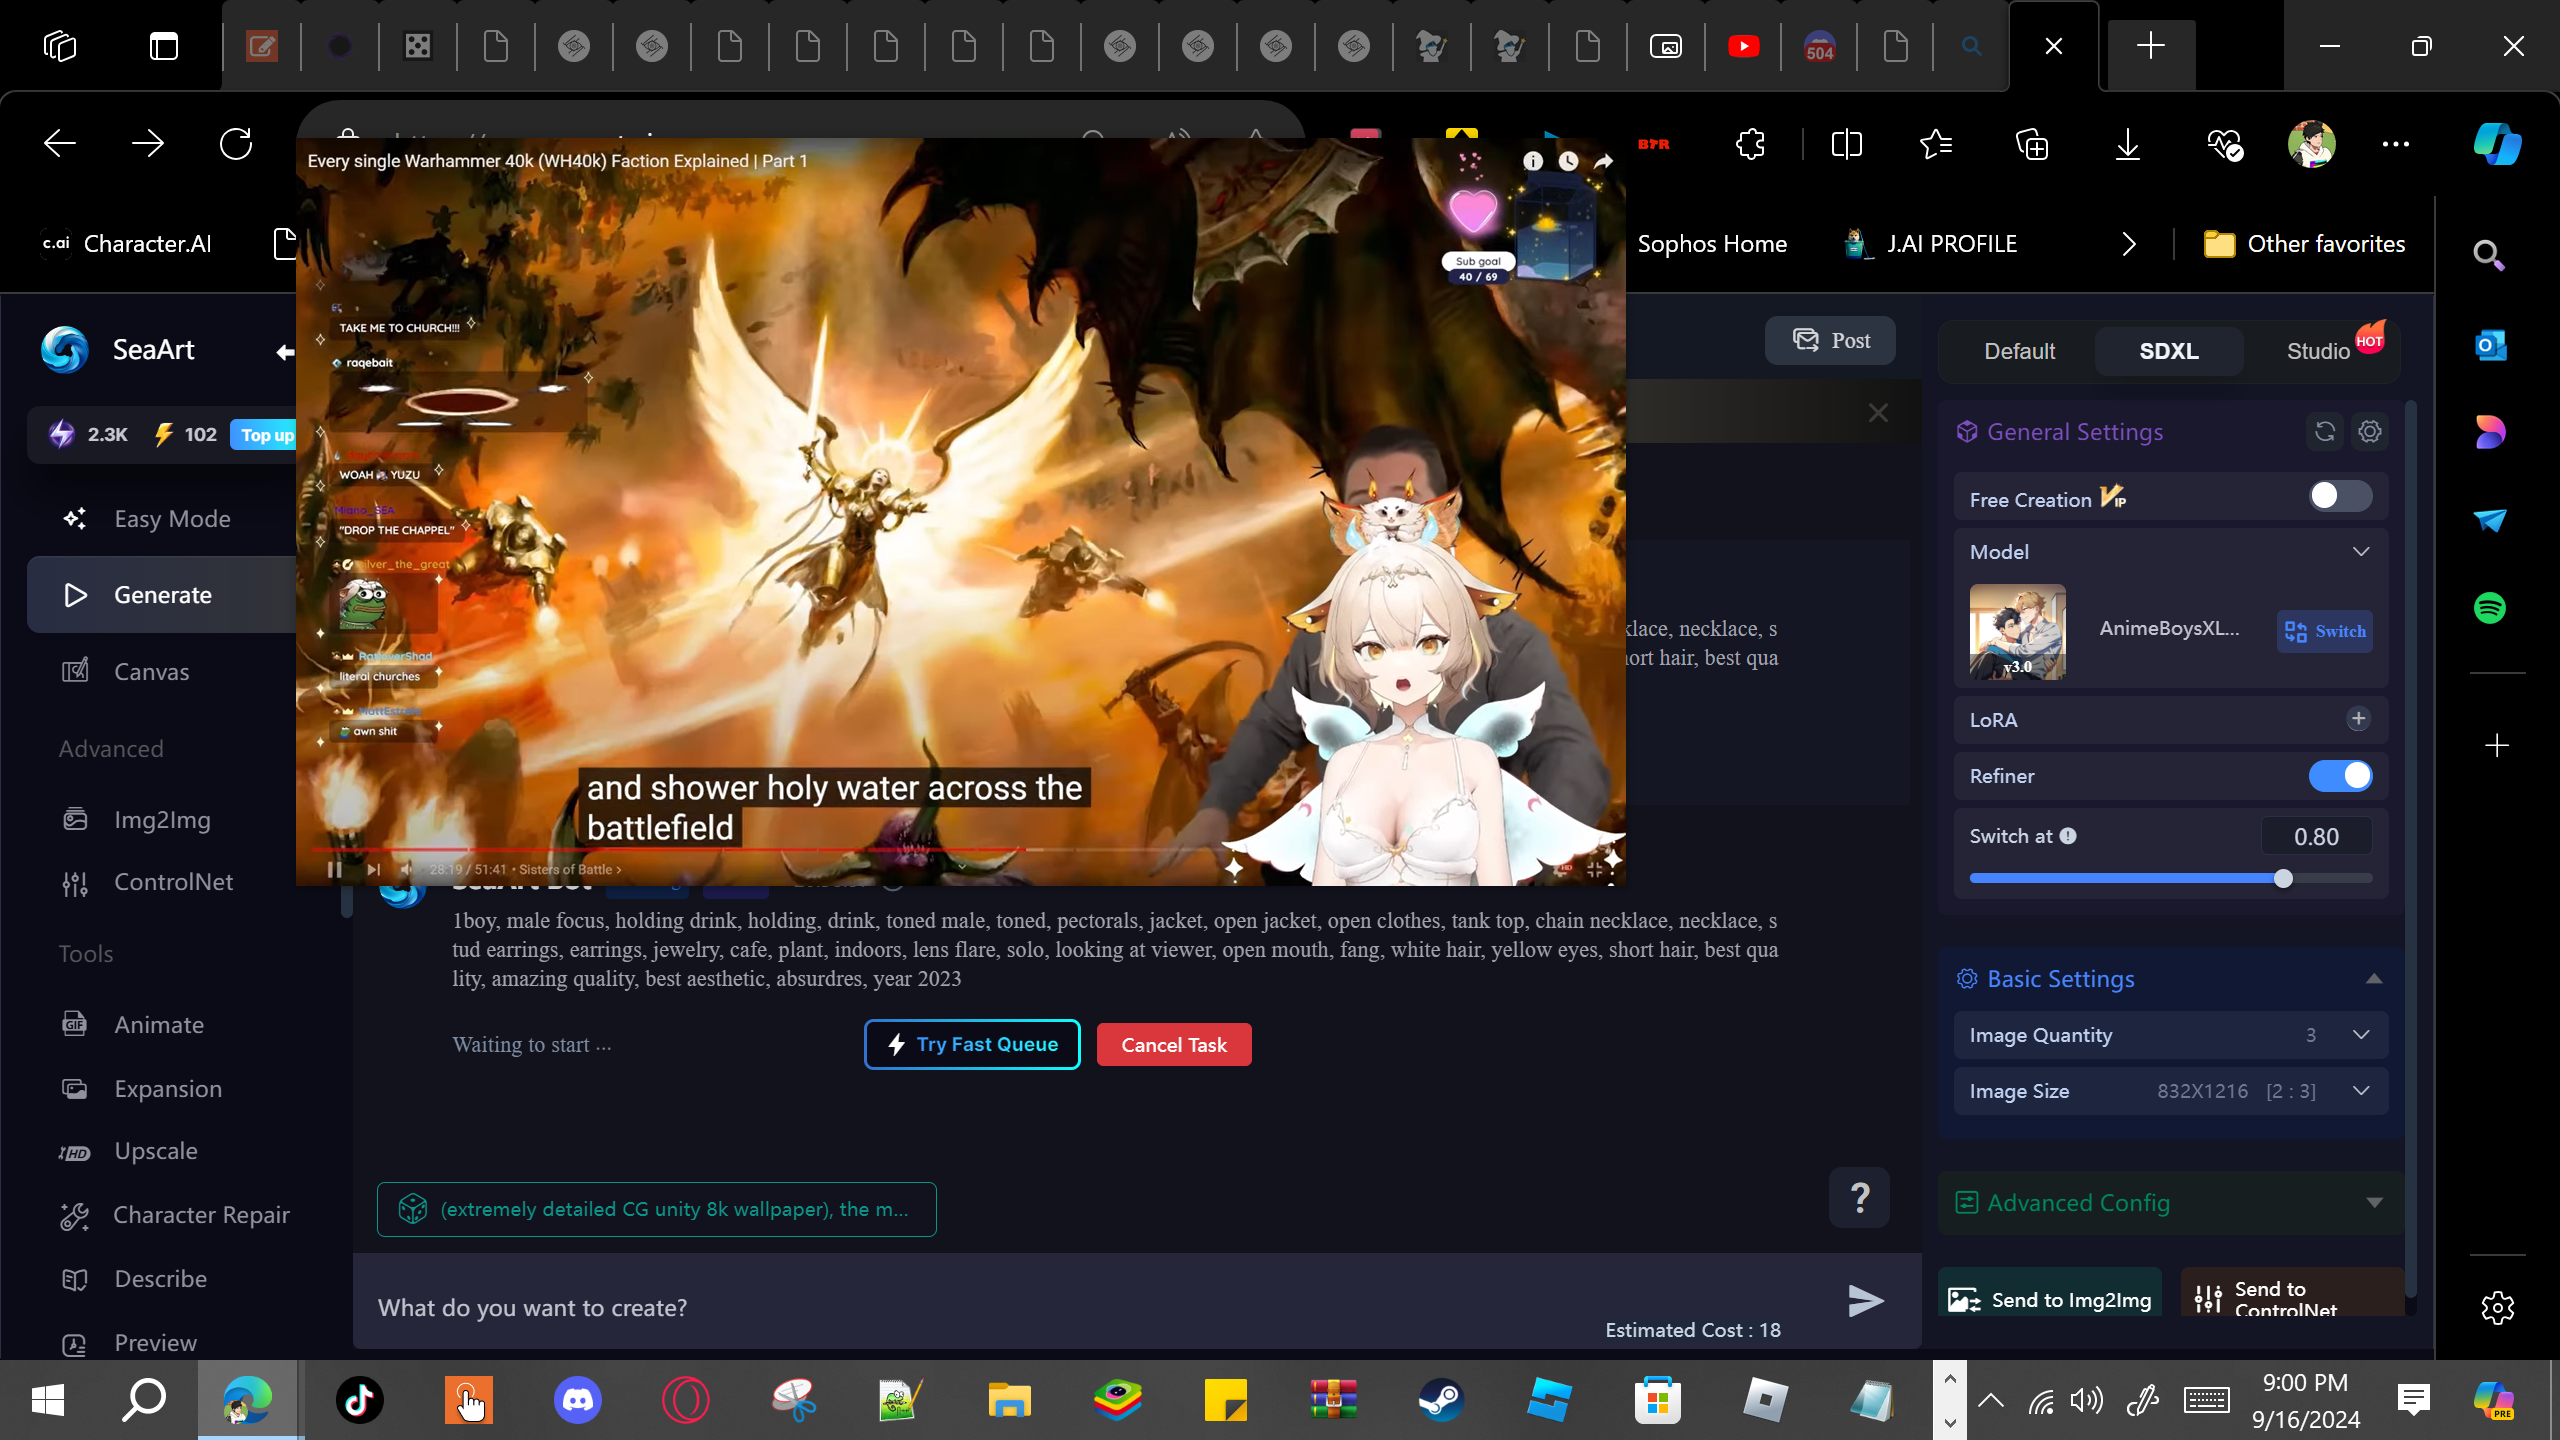
Task: Disable the Refiner toggle
Action: tap(2340, 776)
